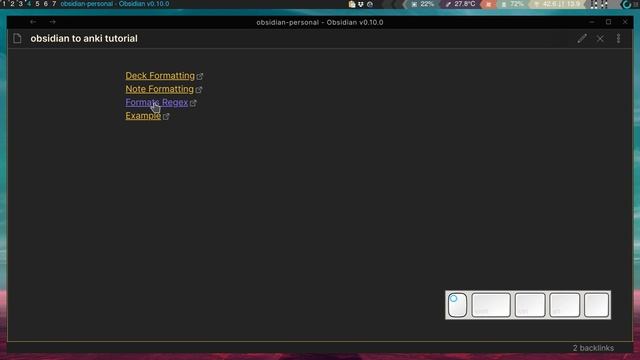Click the external-link icon after Note Formatting
The image size is (640, 360).
(199, 89)
